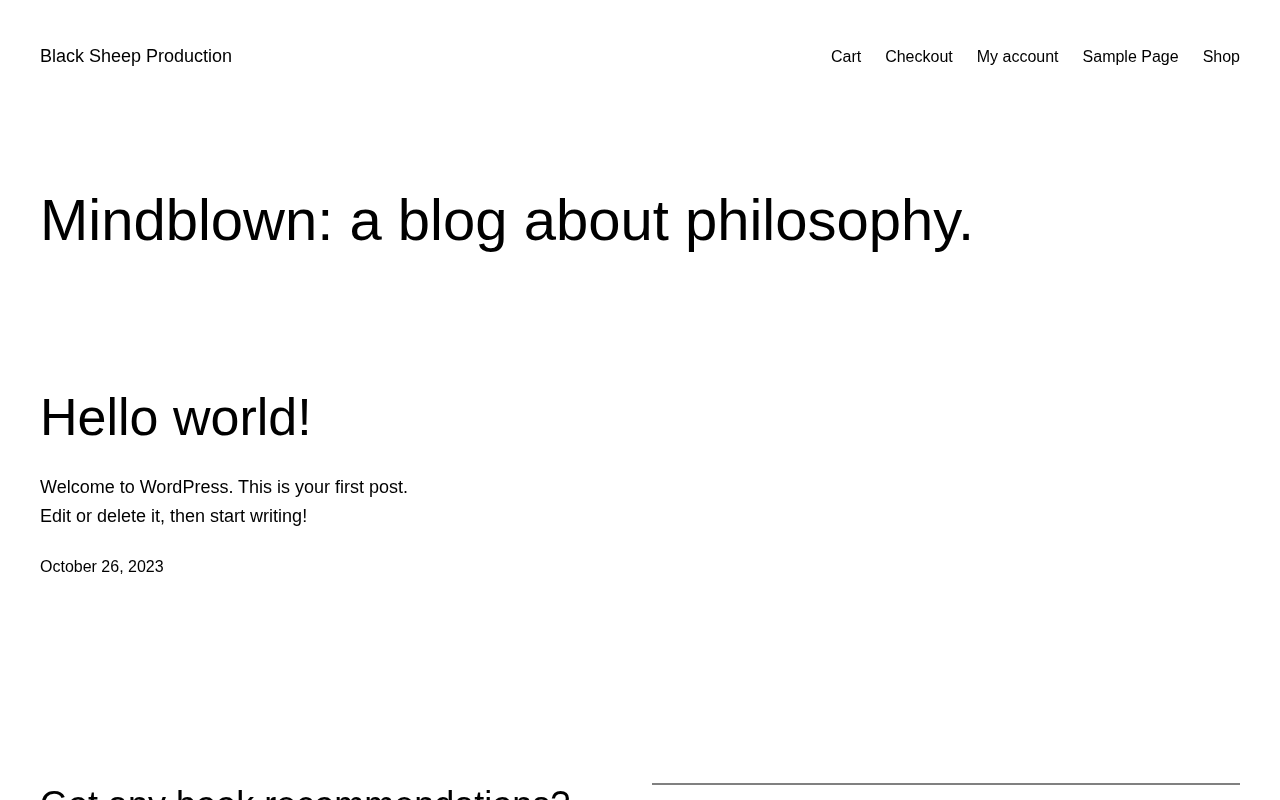Click the word "Edit" in the excerpt
The height and width of the screenshot is (800, 1280).
(x=56, y=516)
